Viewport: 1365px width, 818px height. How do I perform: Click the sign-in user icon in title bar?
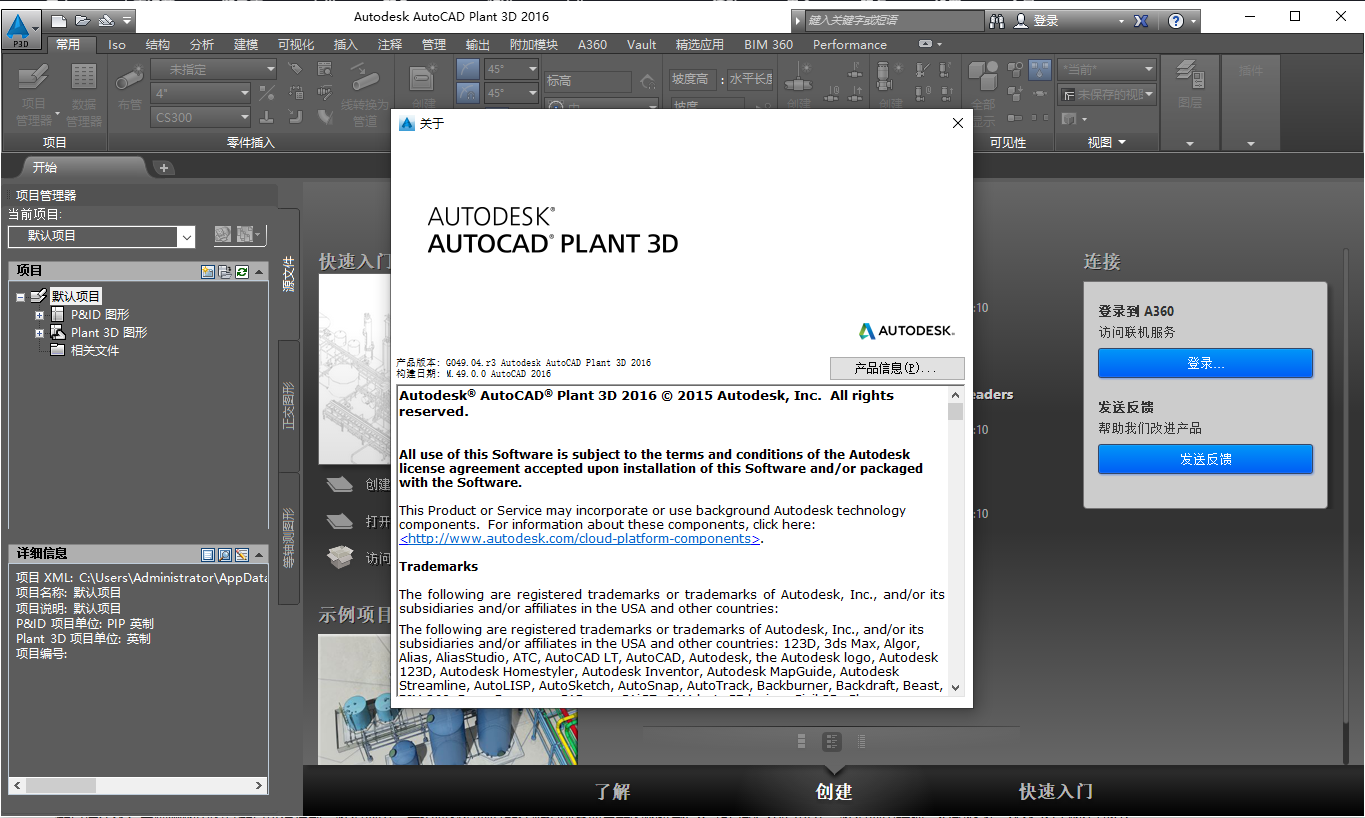click(1019, 20)
